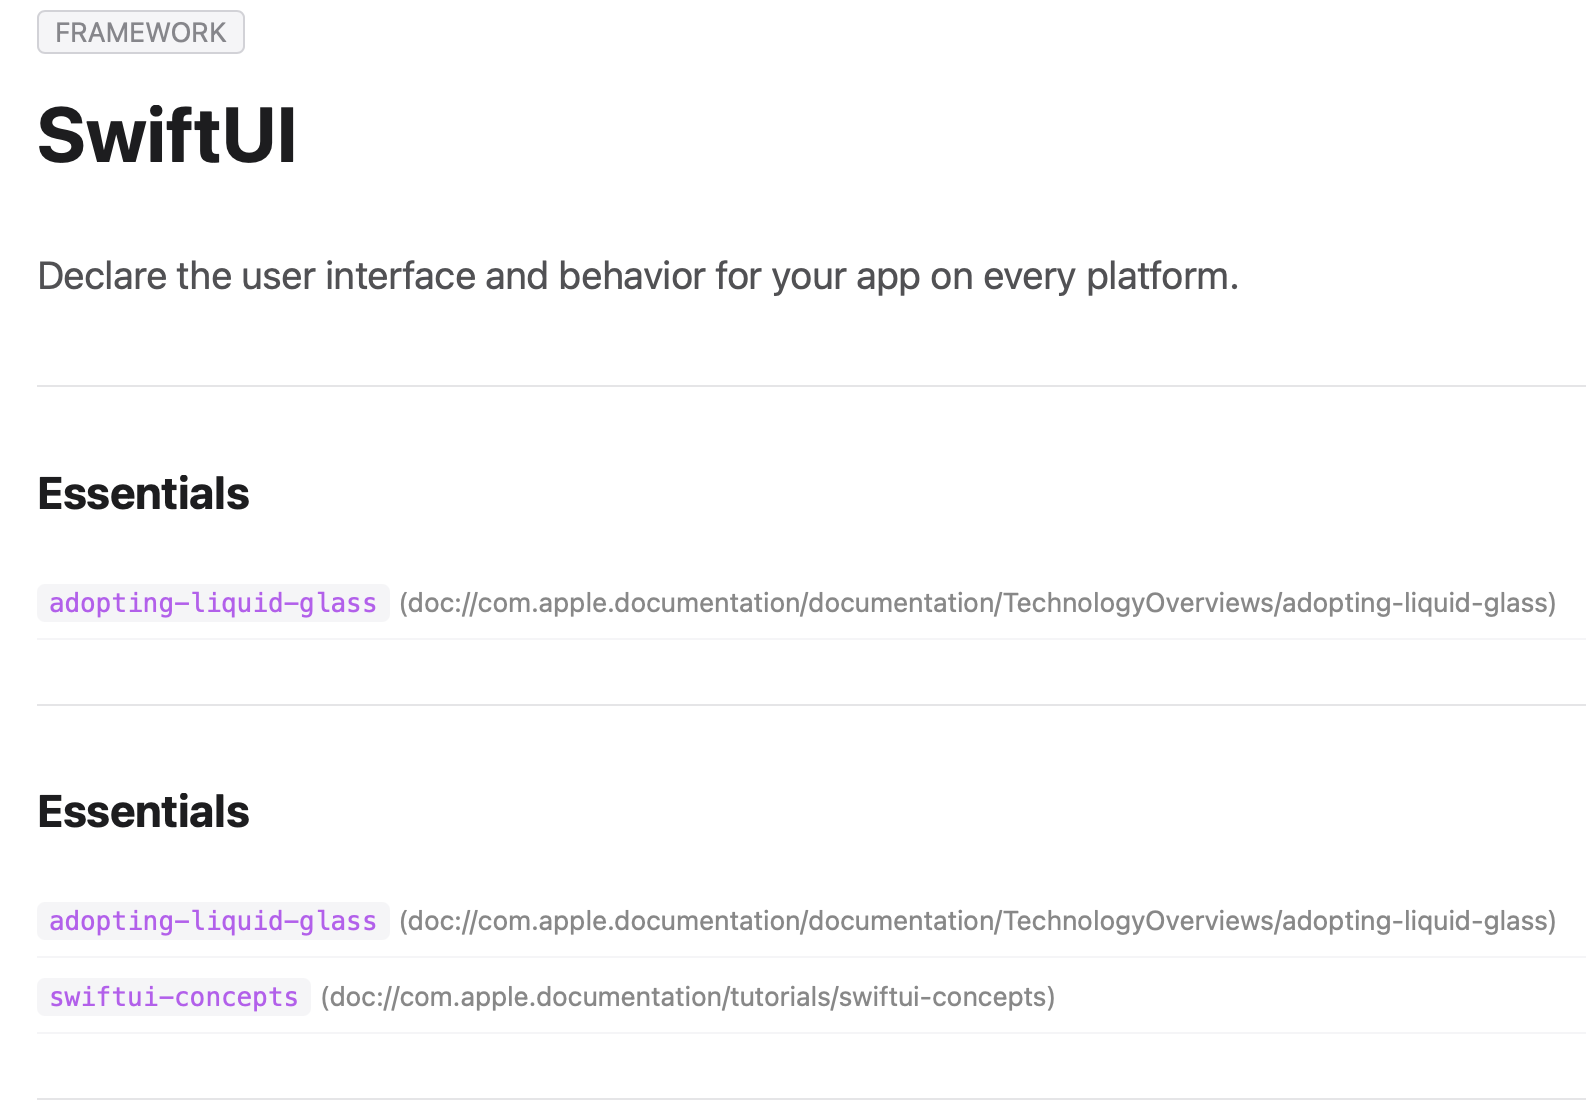Select the first Essentials section heading
This screenshot has width=1586, height=1116.
pos(144,494)
